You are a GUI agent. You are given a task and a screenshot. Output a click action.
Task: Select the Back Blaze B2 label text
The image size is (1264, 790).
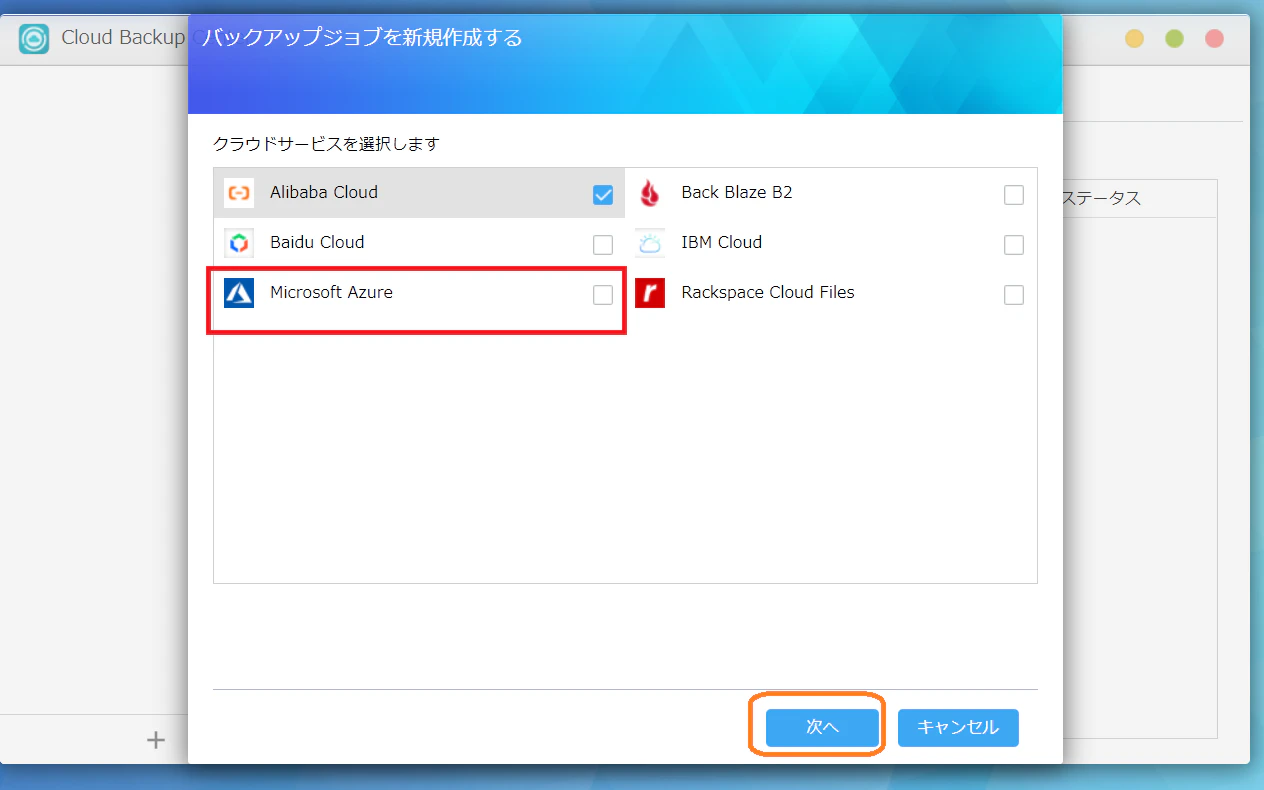(737, 192)
